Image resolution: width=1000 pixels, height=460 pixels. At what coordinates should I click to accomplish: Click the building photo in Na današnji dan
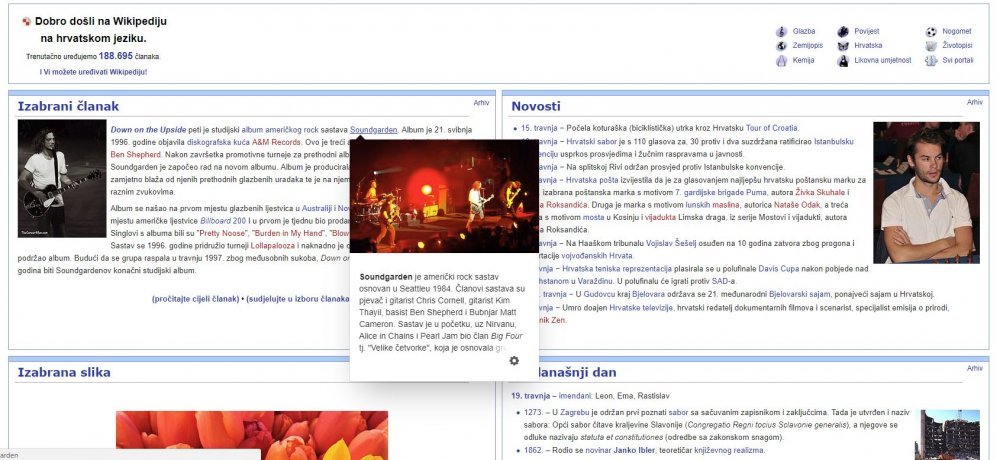pos(947,434)
